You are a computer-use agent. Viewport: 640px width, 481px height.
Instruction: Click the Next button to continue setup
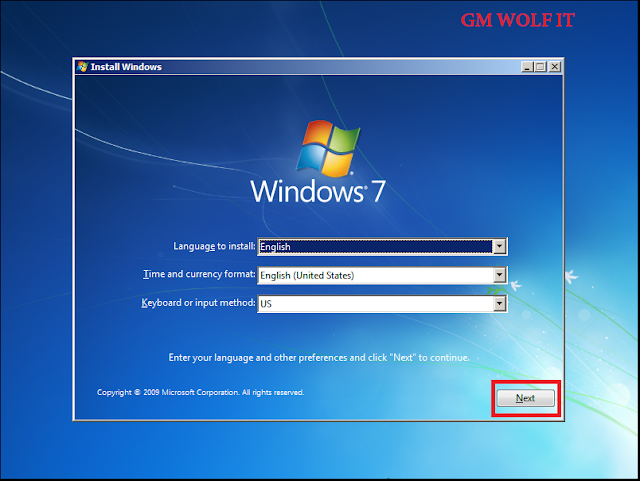click(525, 398)
